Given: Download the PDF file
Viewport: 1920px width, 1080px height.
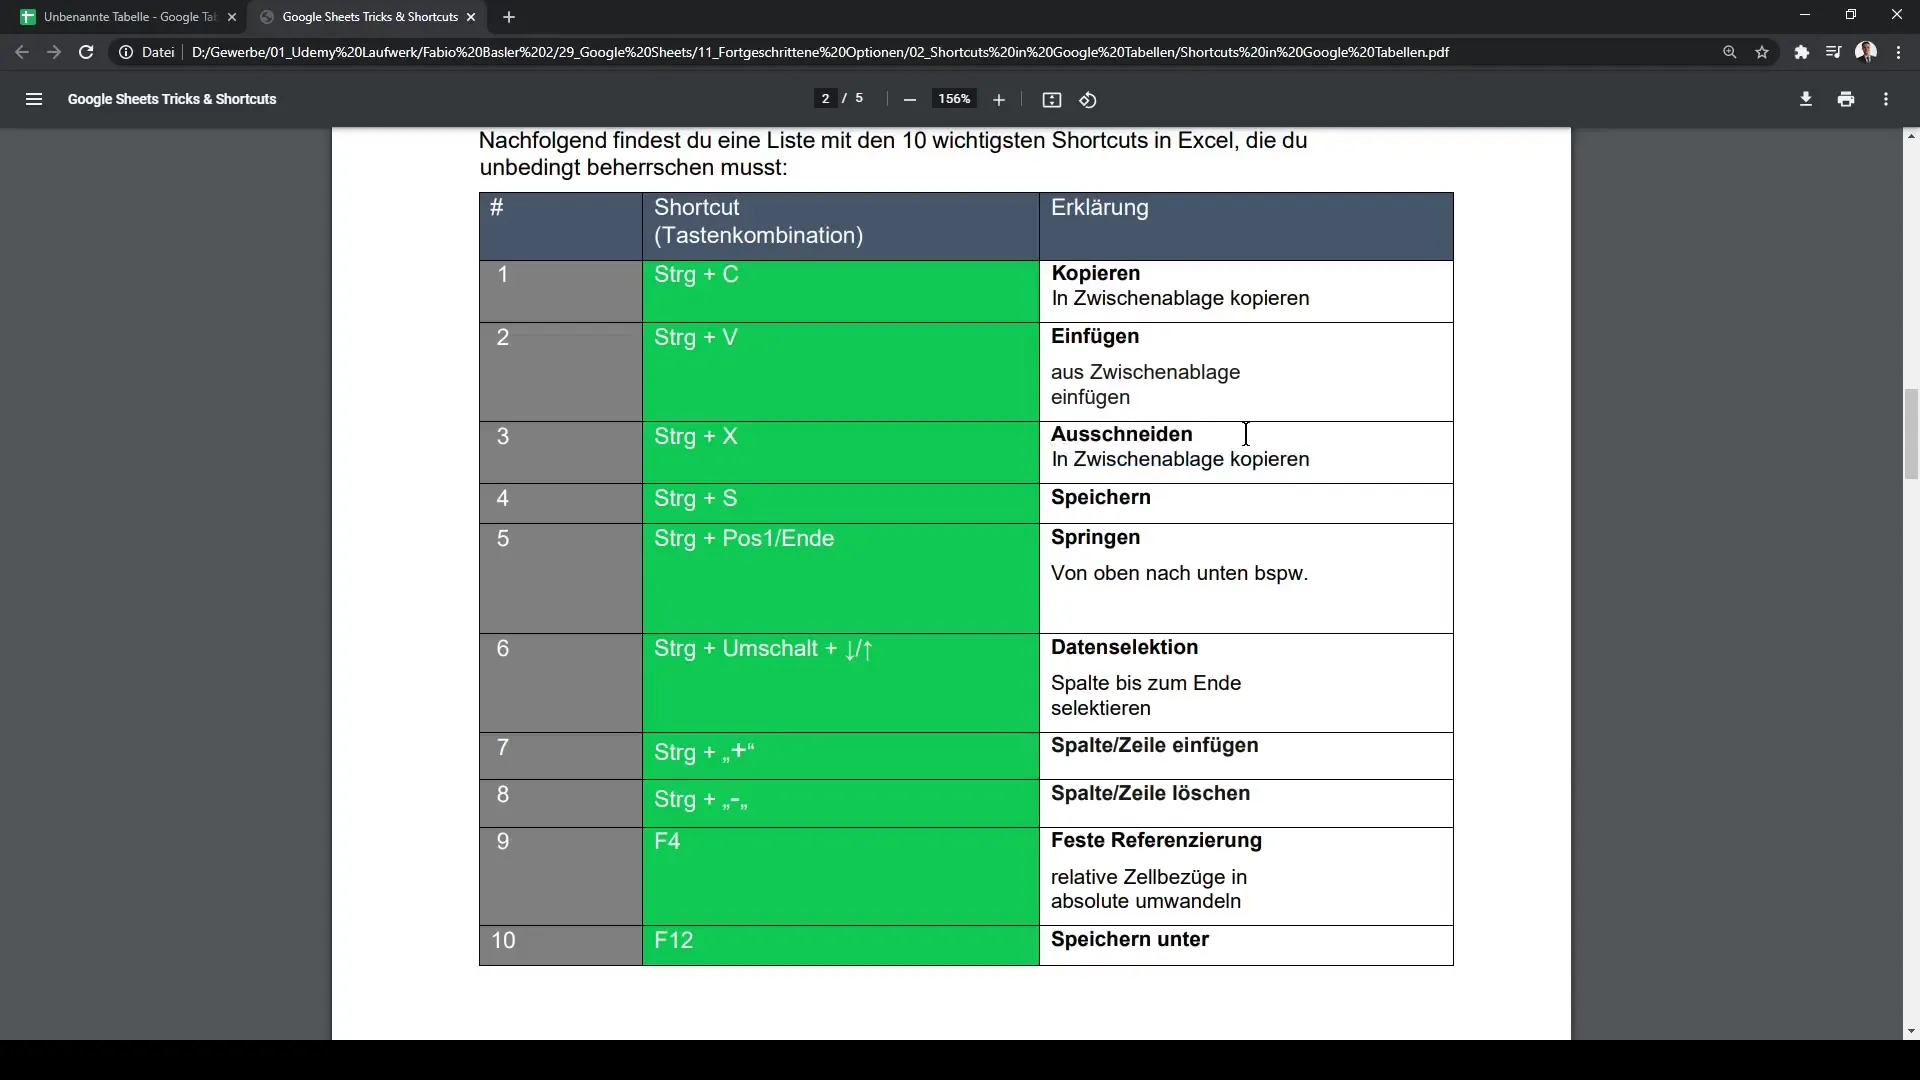Looking at the screenshot, I should click(1805, 99).
